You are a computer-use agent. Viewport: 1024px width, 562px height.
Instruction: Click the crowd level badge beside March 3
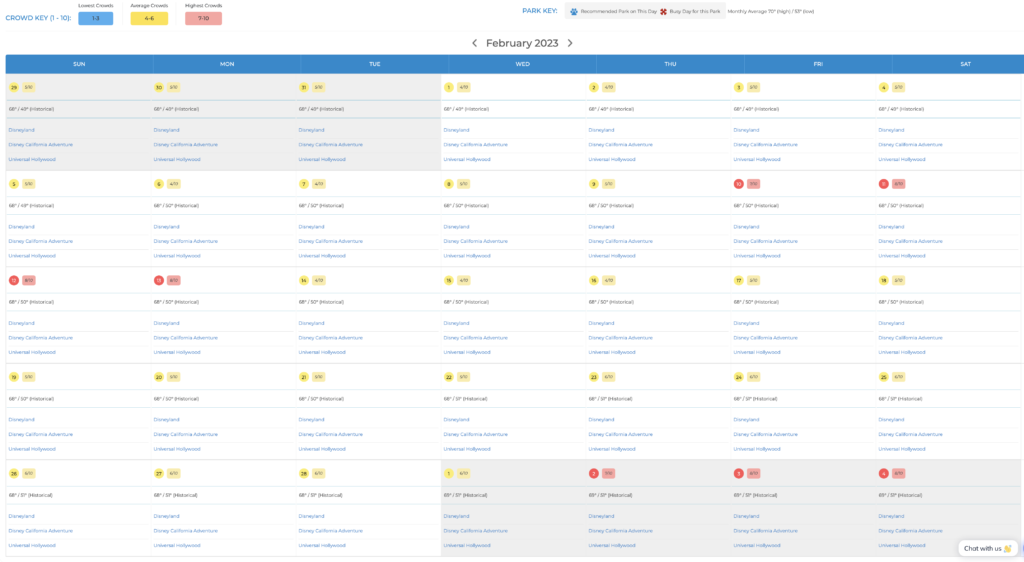click(x=754, y=474)
